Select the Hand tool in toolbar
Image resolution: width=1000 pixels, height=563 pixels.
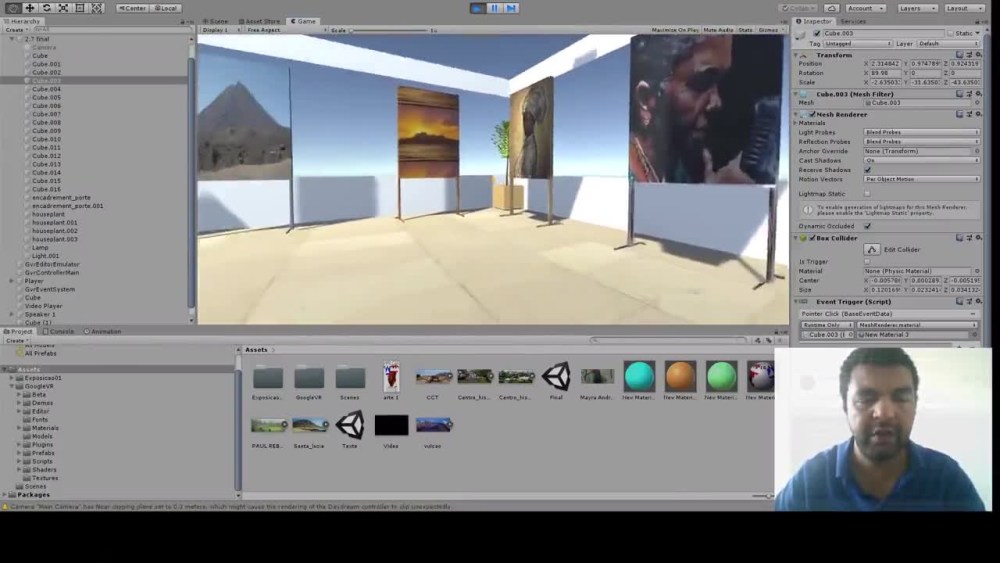pos(13,8)
